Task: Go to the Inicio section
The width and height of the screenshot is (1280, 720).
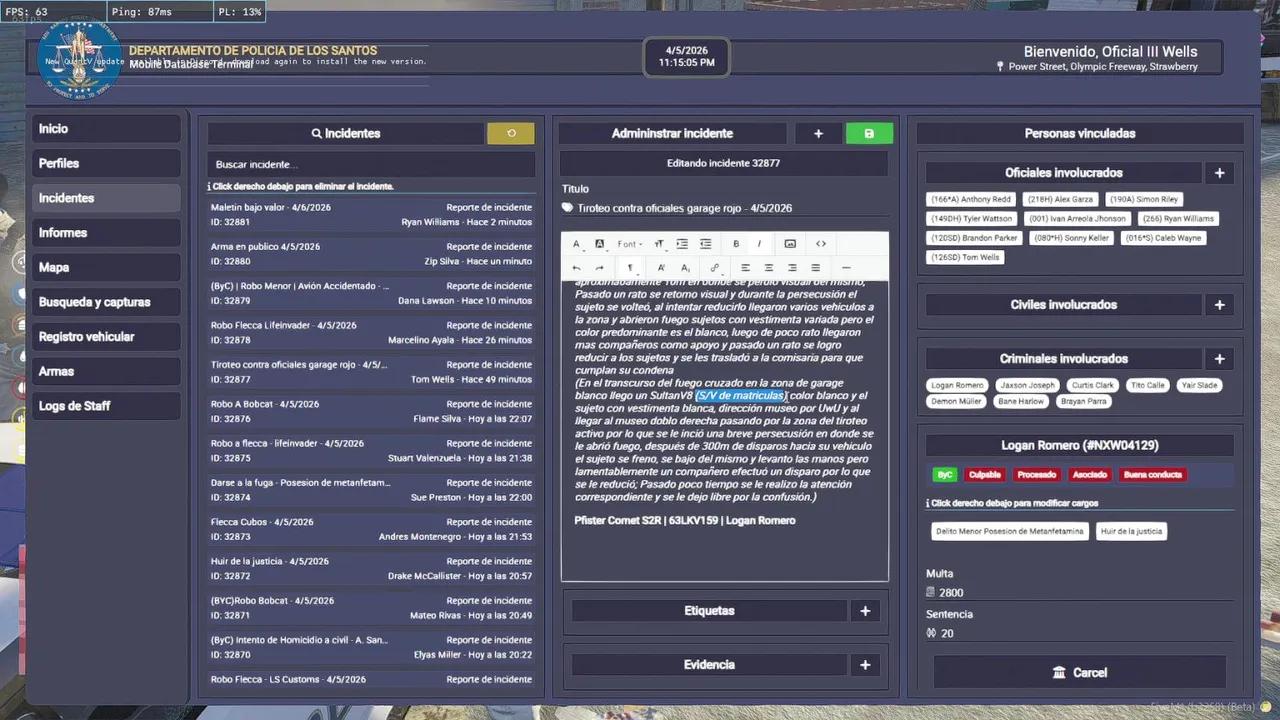Action: click(106, 129)
